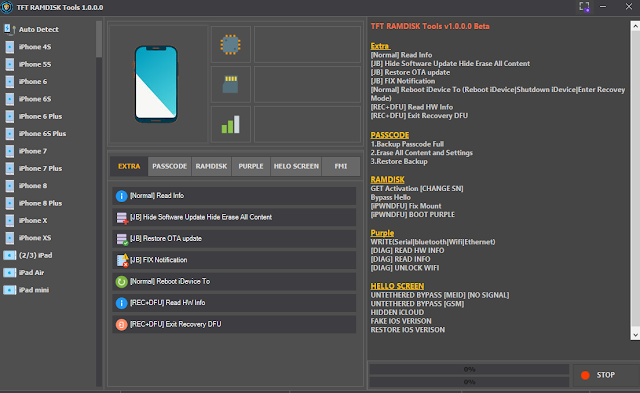
Task: Click the green signal bars icon
Action: (x=231, y=124)
